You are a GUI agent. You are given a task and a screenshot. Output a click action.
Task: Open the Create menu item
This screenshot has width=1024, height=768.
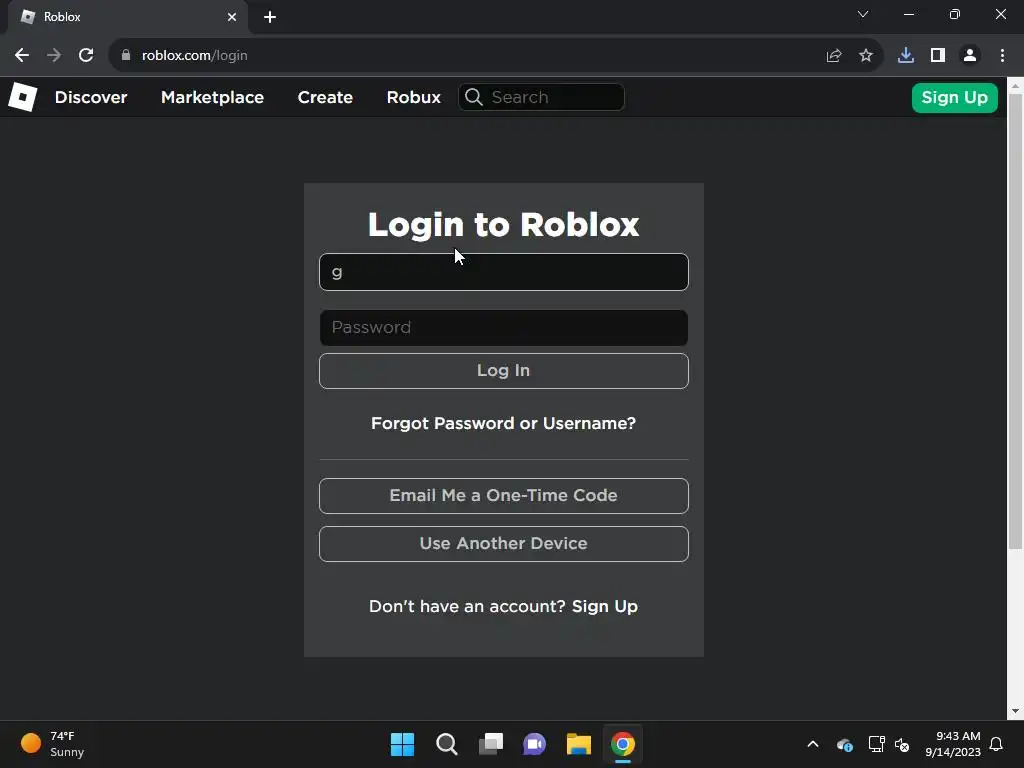point(325,97)
